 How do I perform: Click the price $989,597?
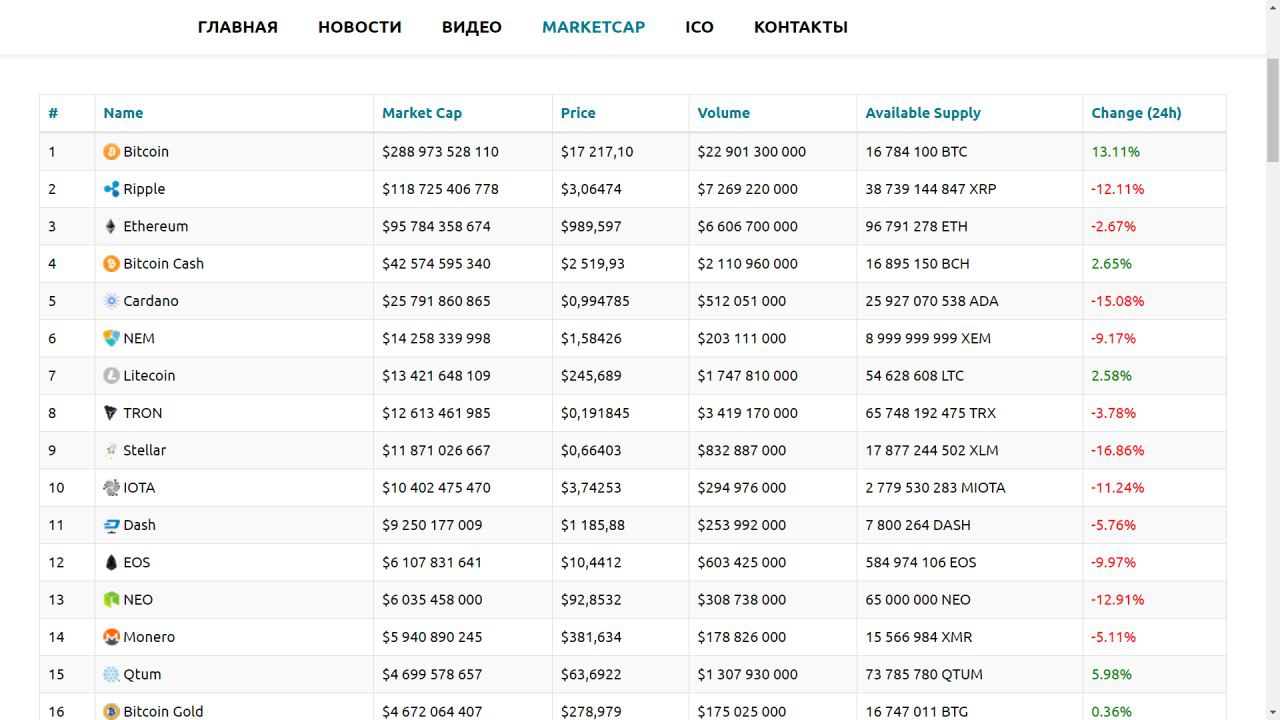coord(591,226)
